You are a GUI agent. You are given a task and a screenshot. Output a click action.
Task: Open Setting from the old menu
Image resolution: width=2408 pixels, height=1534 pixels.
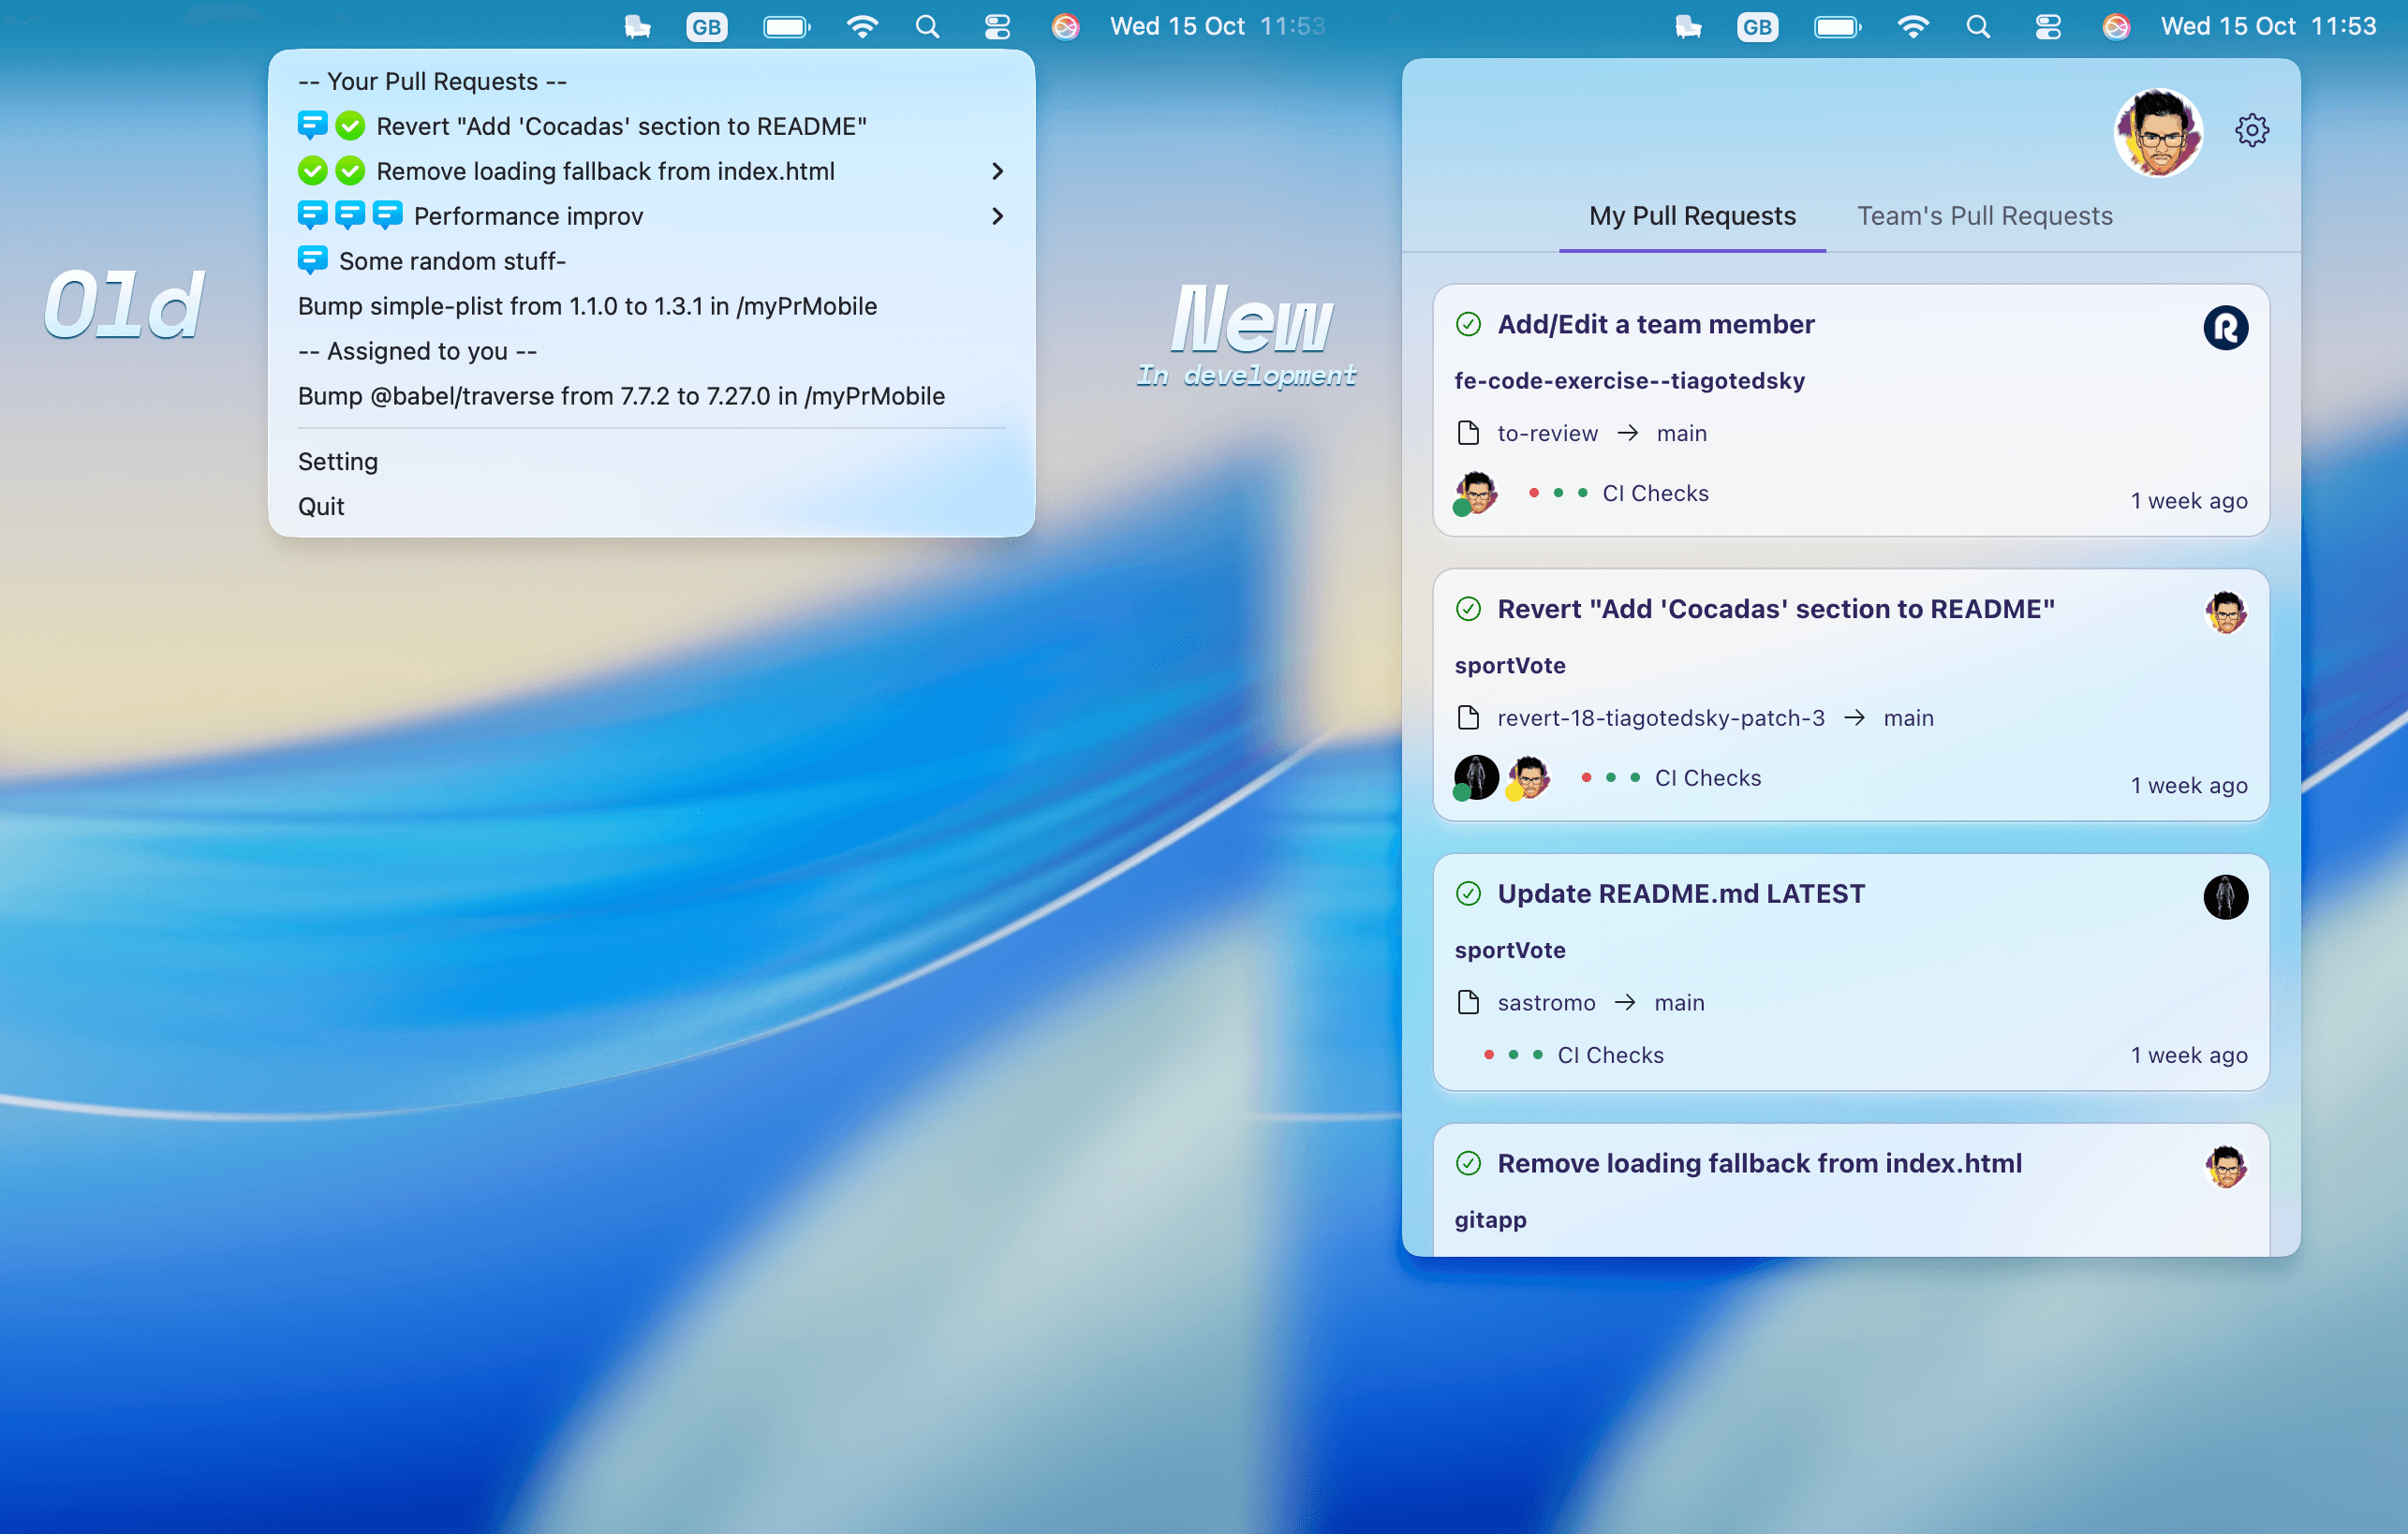pos(338,461)
